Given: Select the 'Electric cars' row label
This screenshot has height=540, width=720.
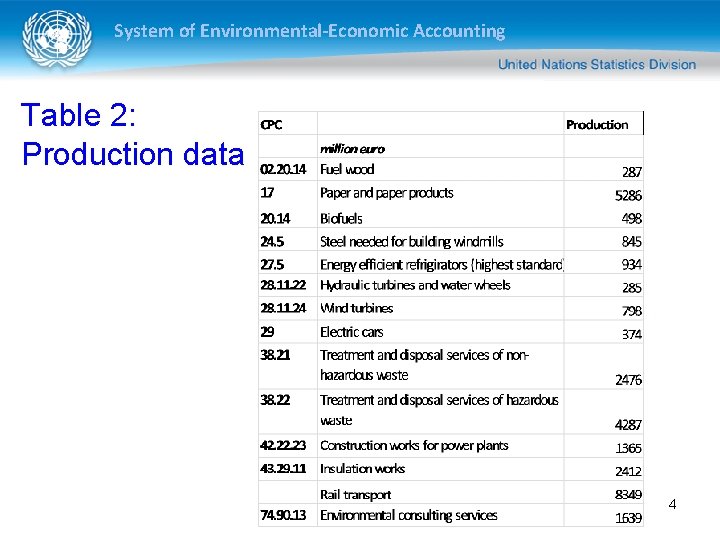Looking at the screenshot, I should click(x=351, y=332).
